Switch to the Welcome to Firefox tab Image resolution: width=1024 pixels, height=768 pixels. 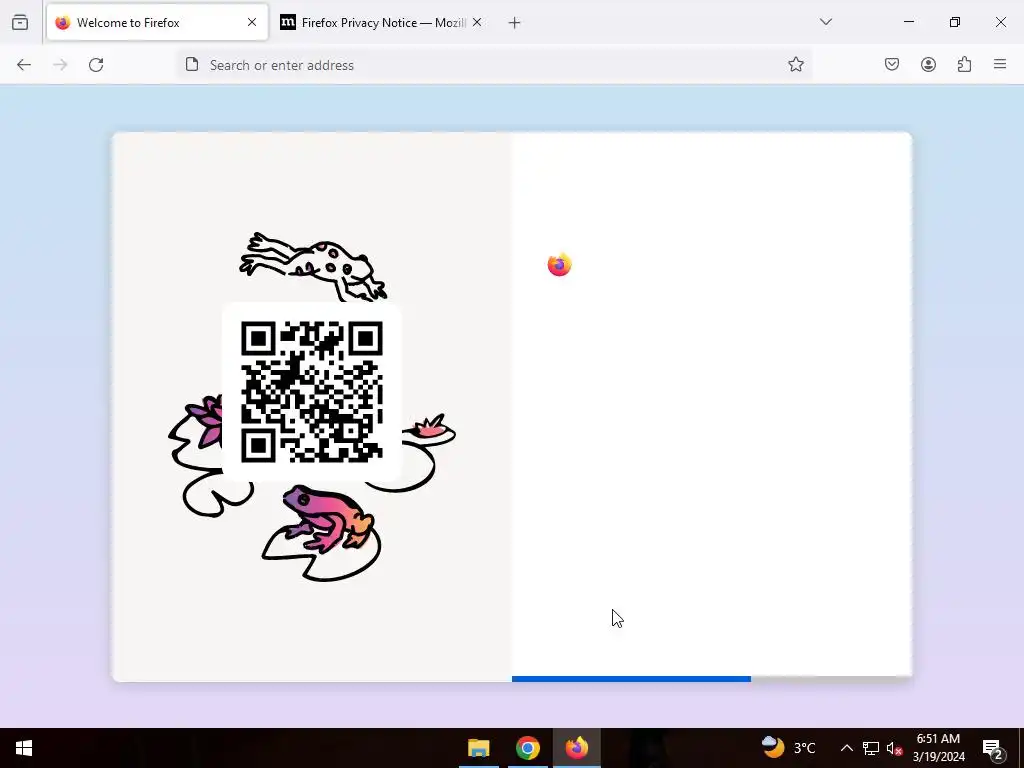click(157, 23)
